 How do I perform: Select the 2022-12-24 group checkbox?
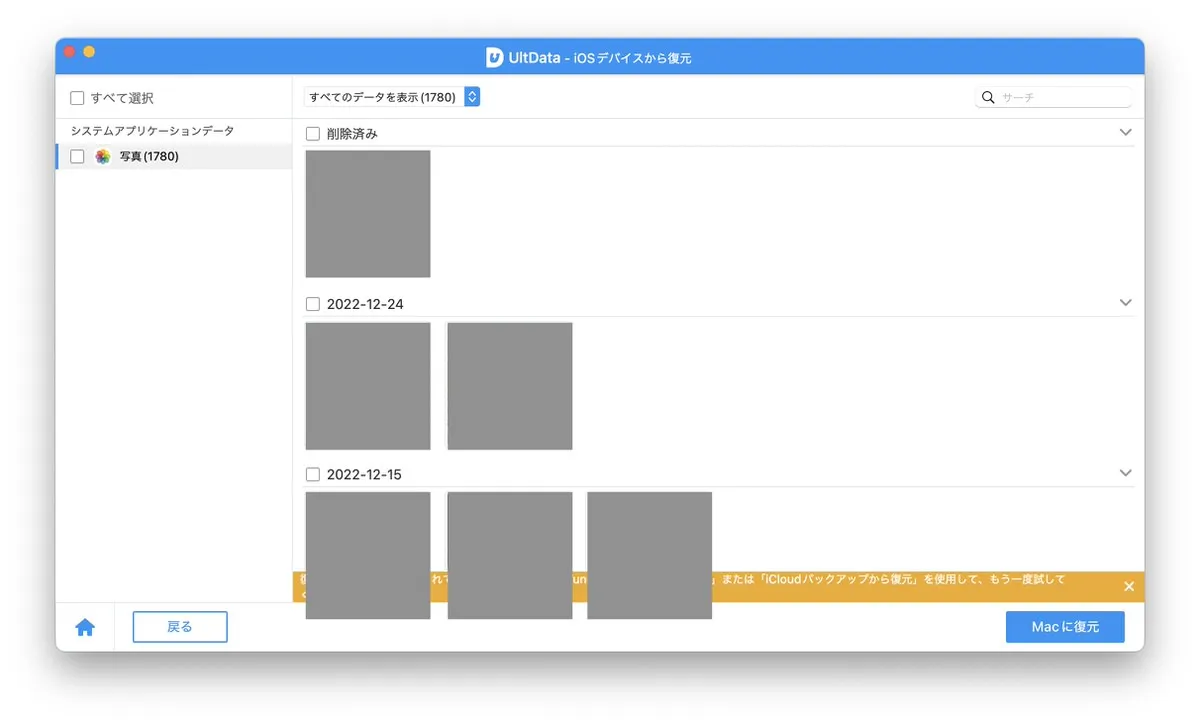(x=313, y=304)
